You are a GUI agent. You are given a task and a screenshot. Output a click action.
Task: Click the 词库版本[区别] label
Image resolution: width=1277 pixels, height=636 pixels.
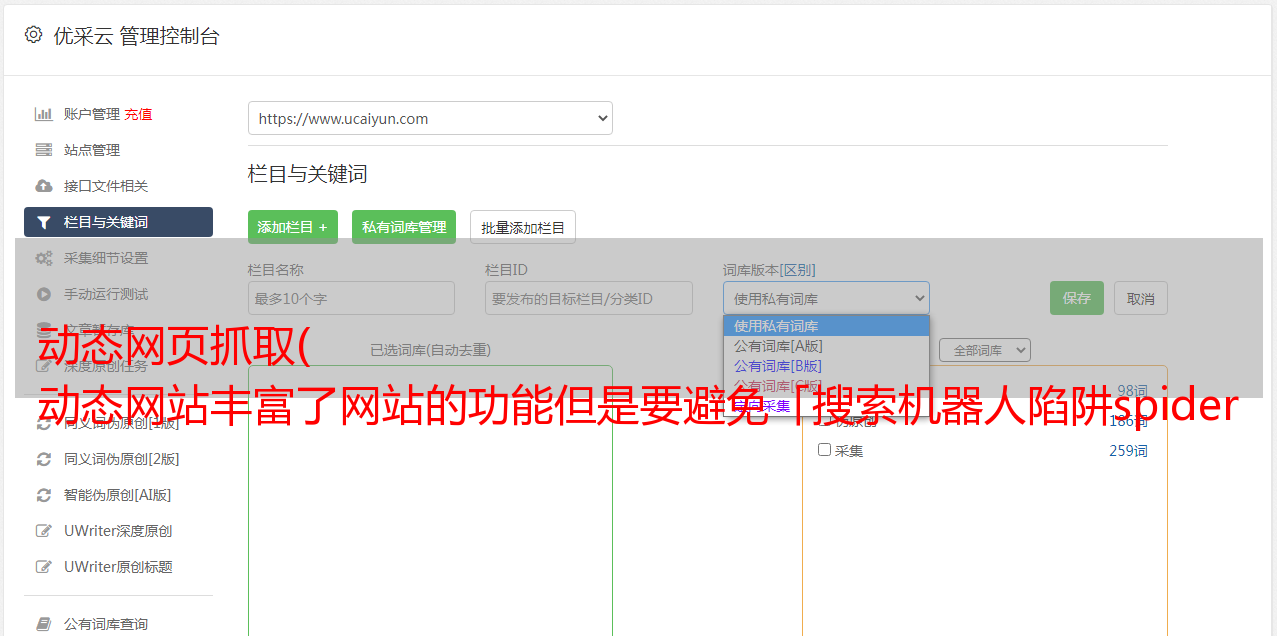pos(769,270)
